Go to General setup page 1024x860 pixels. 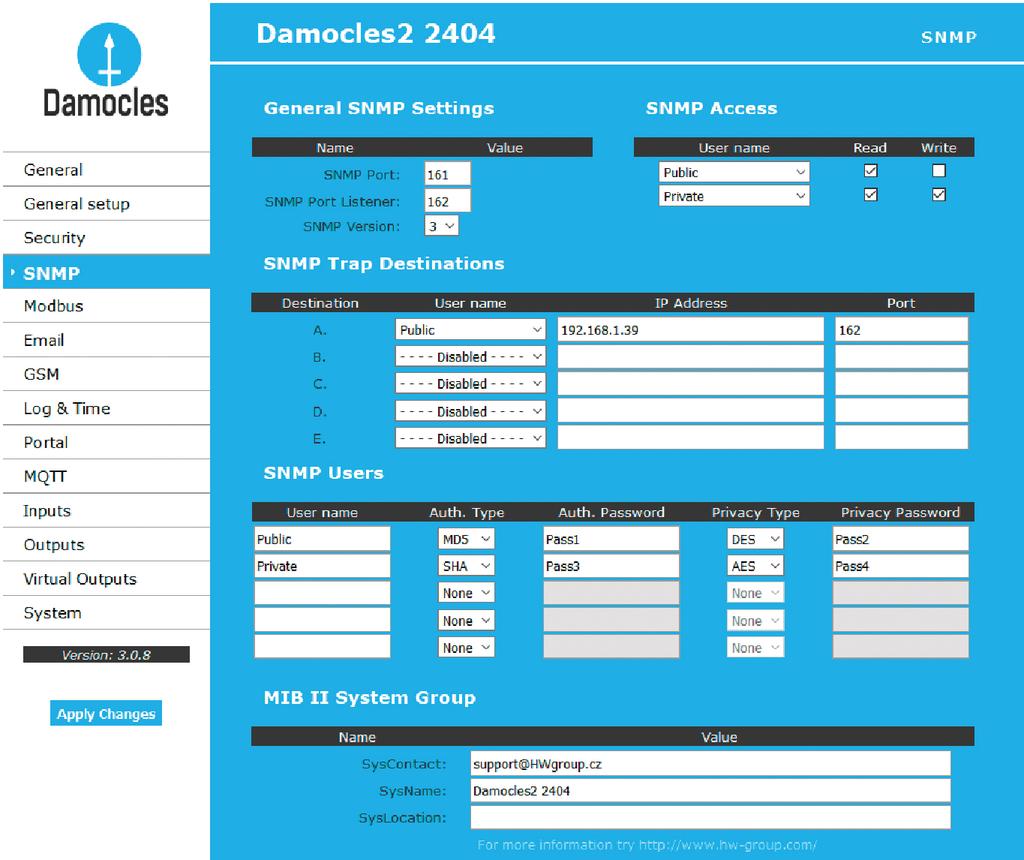[x=106, y=204]
